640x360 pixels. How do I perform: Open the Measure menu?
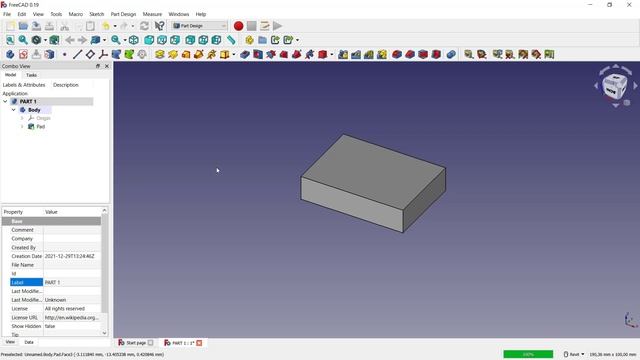[x=152, y=14]
